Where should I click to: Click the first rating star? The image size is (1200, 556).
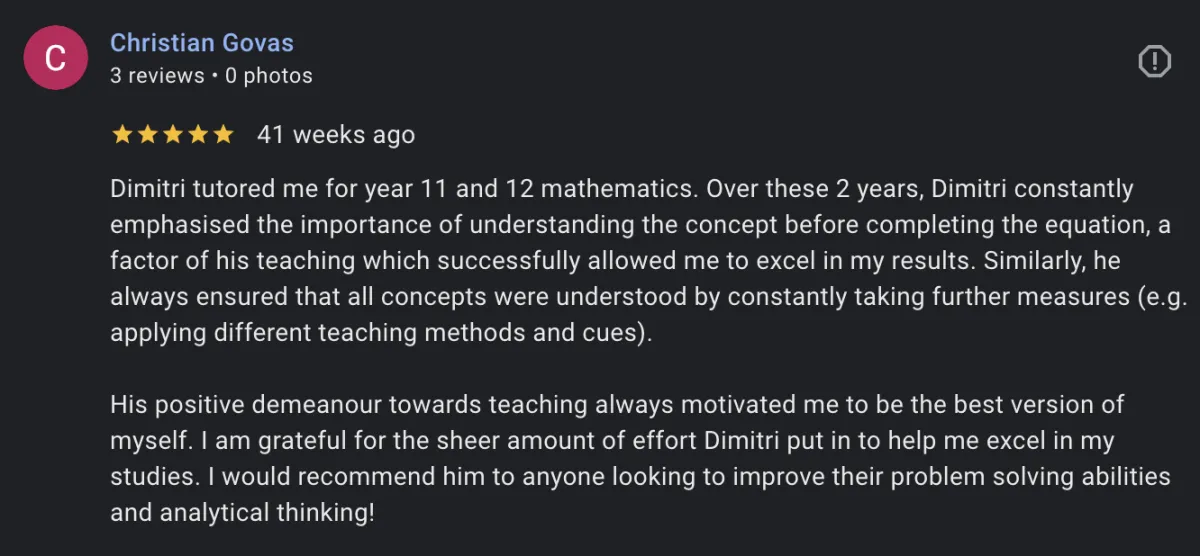point(122,134)
